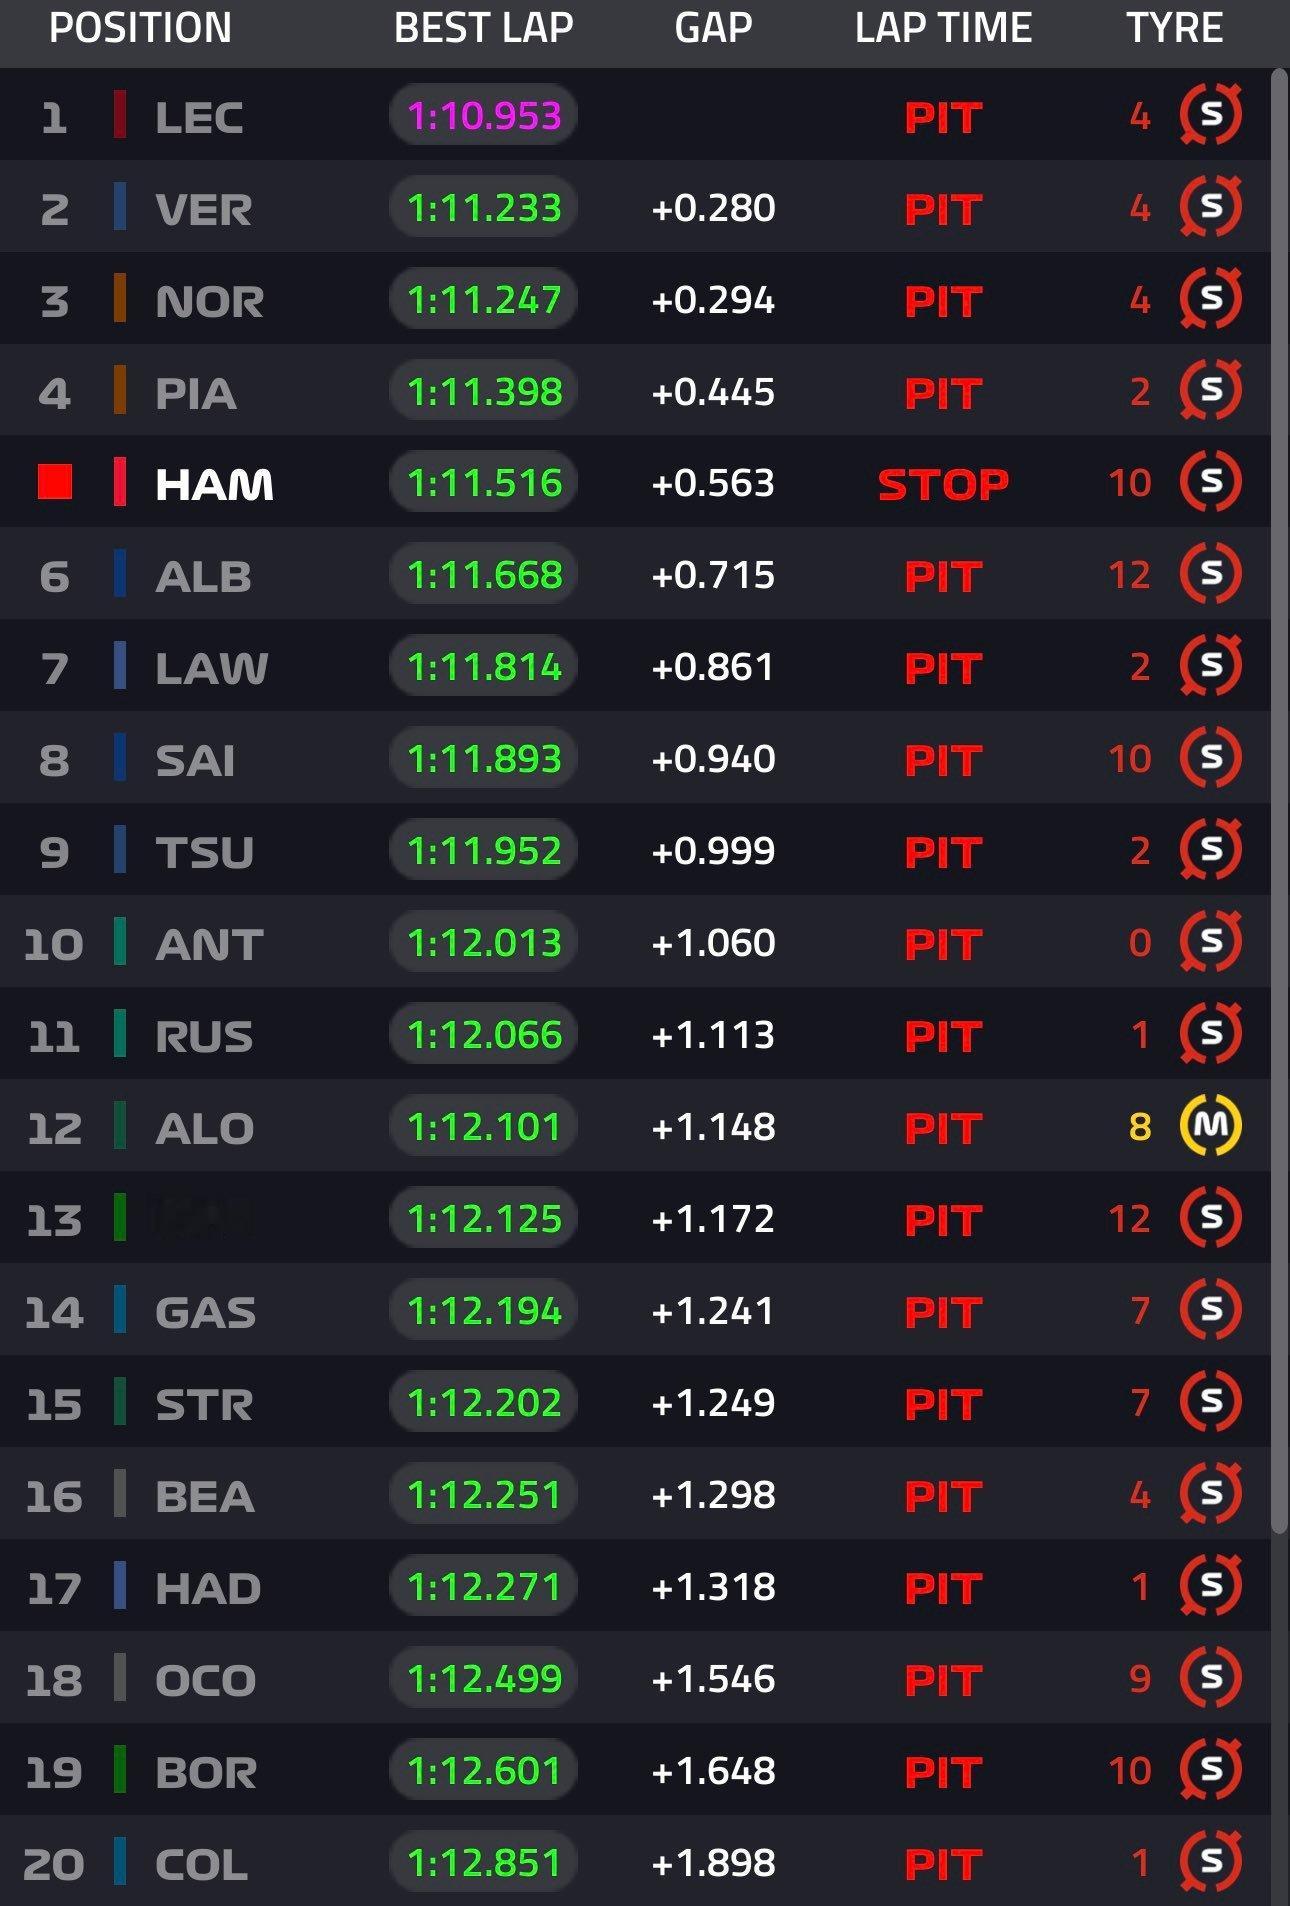The image size is (1290, 1906).
Task: Open driver VER's row
Action: pos(635,207)
